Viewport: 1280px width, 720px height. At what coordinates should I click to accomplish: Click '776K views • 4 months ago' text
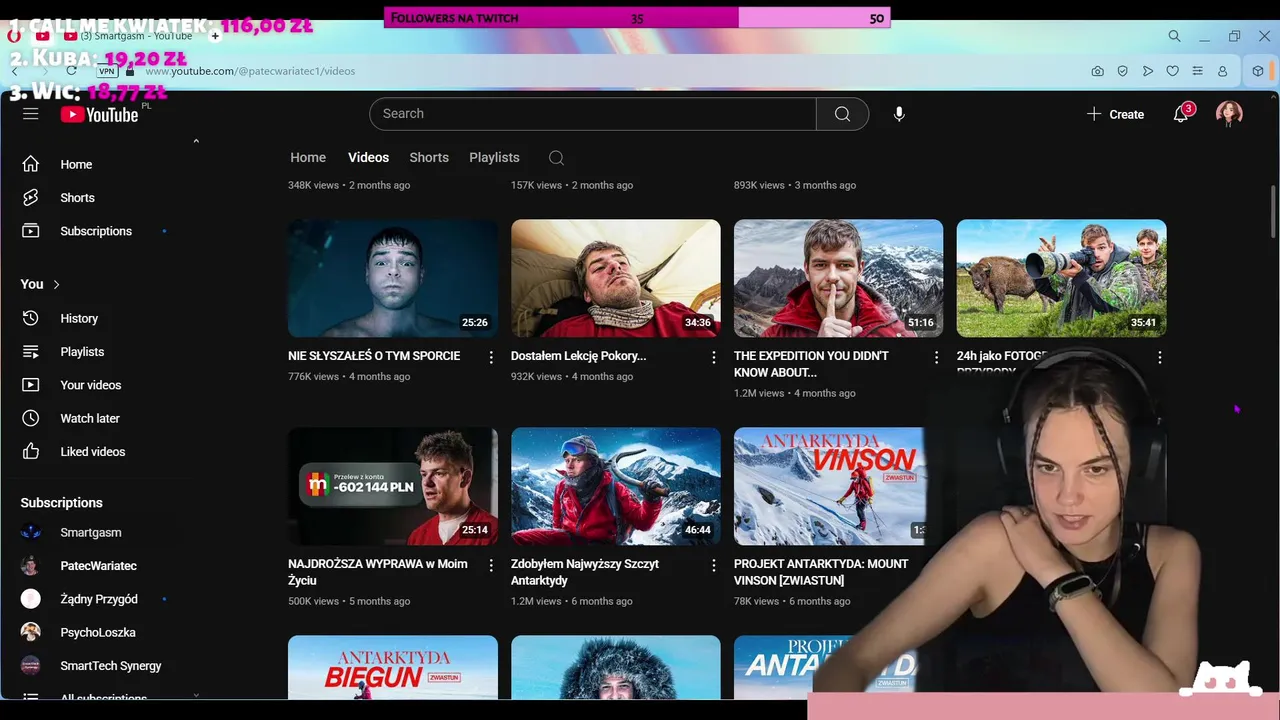tap(349, 377)
